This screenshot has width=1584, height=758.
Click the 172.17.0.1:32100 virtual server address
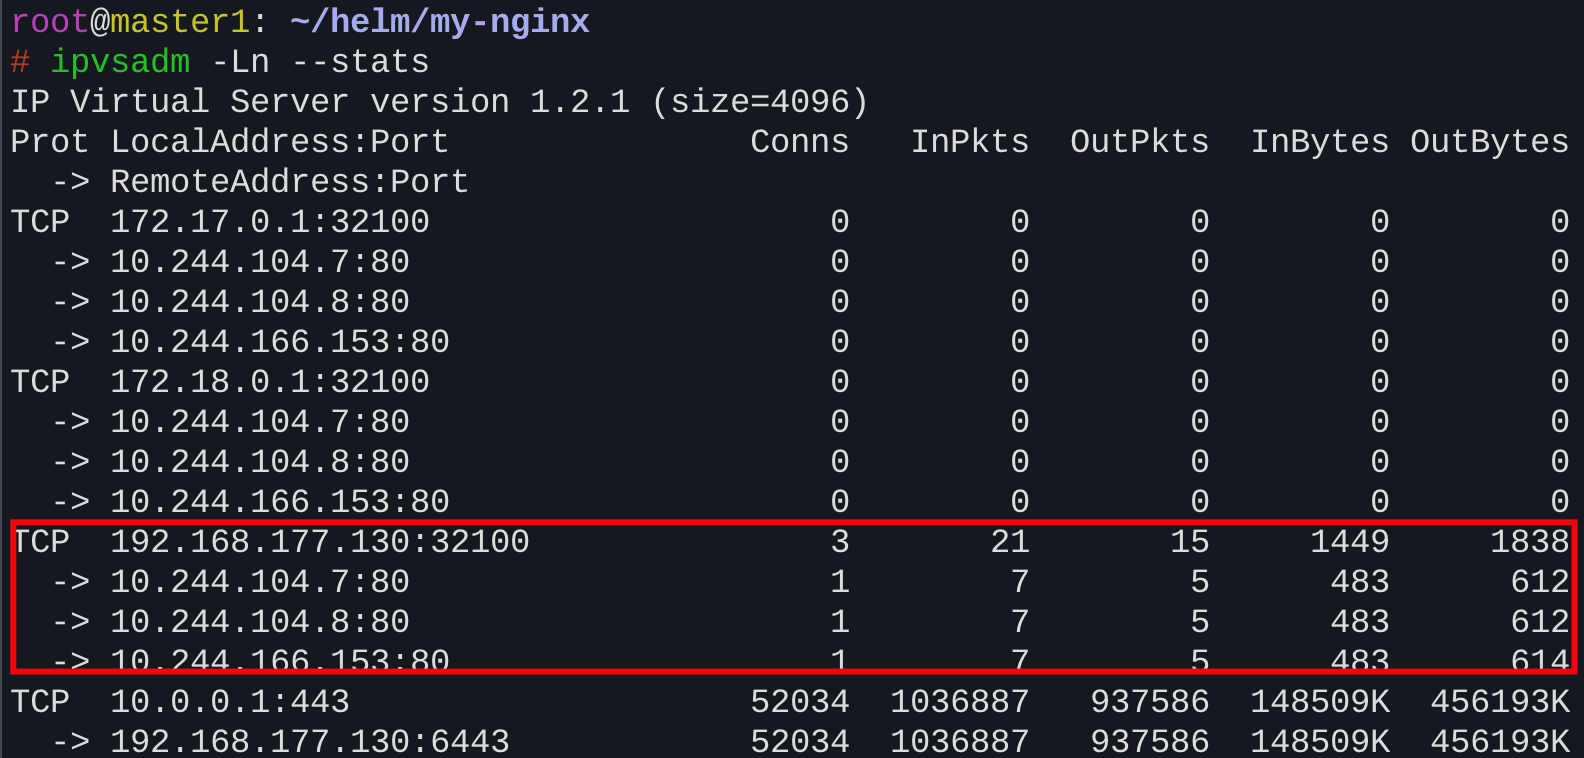pos(269,222)
